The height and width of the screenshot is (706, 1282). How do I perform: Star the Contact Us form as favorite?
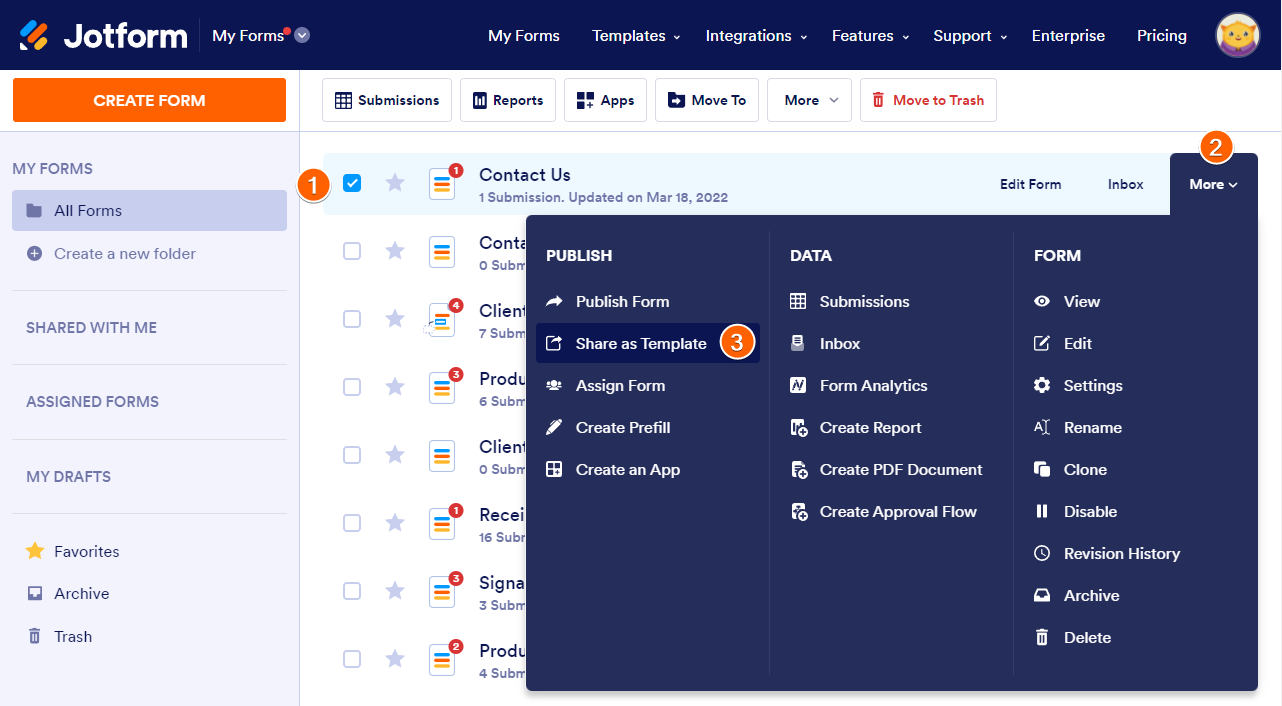coord(395,182)
